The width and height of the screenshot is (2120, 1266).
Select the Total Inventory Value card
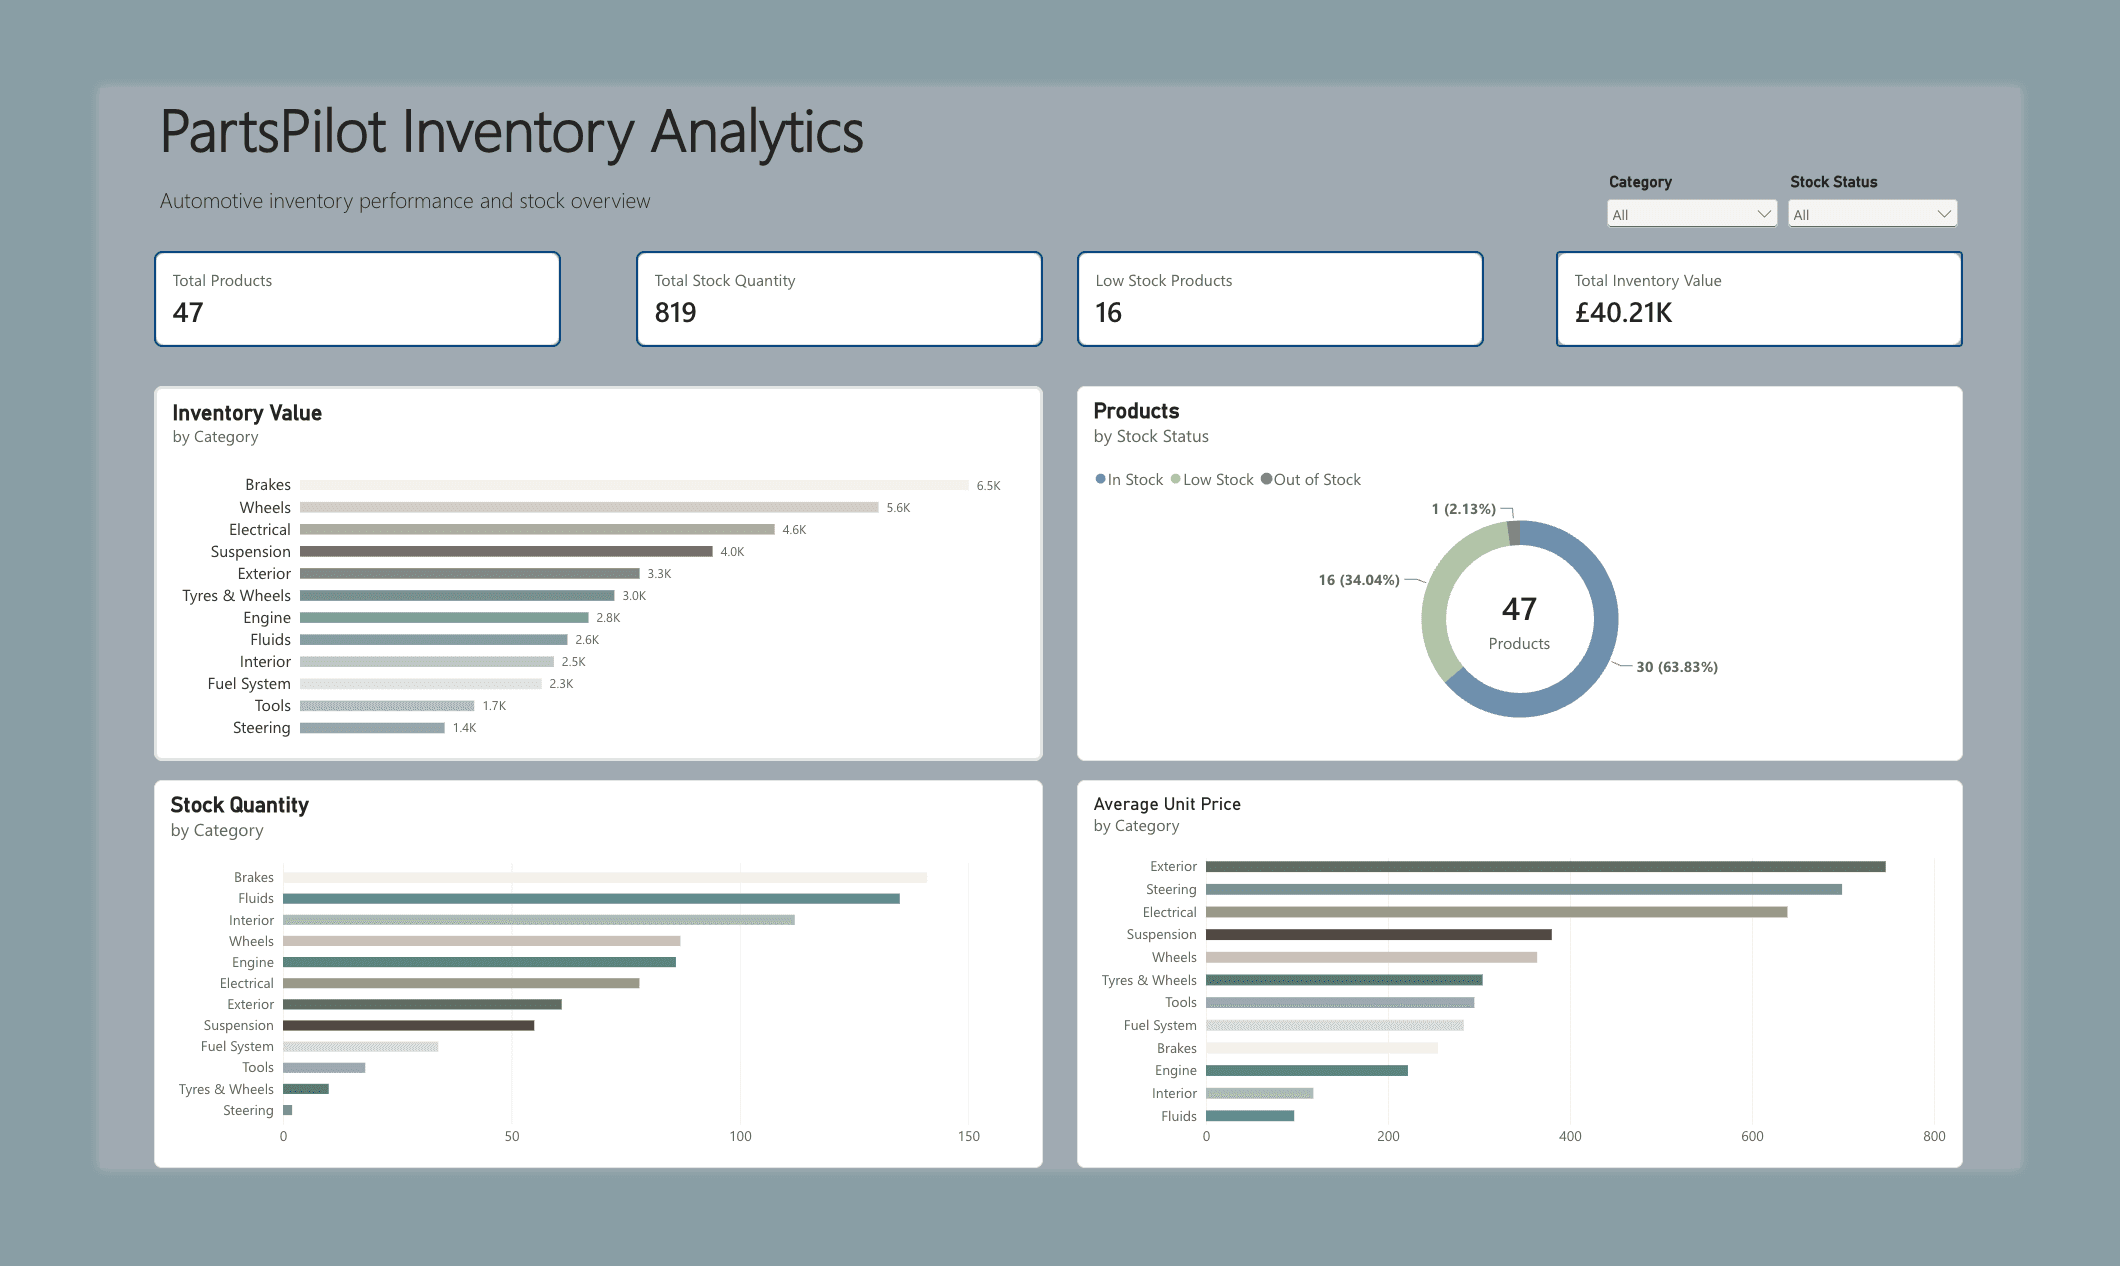tap(1759, 299)
